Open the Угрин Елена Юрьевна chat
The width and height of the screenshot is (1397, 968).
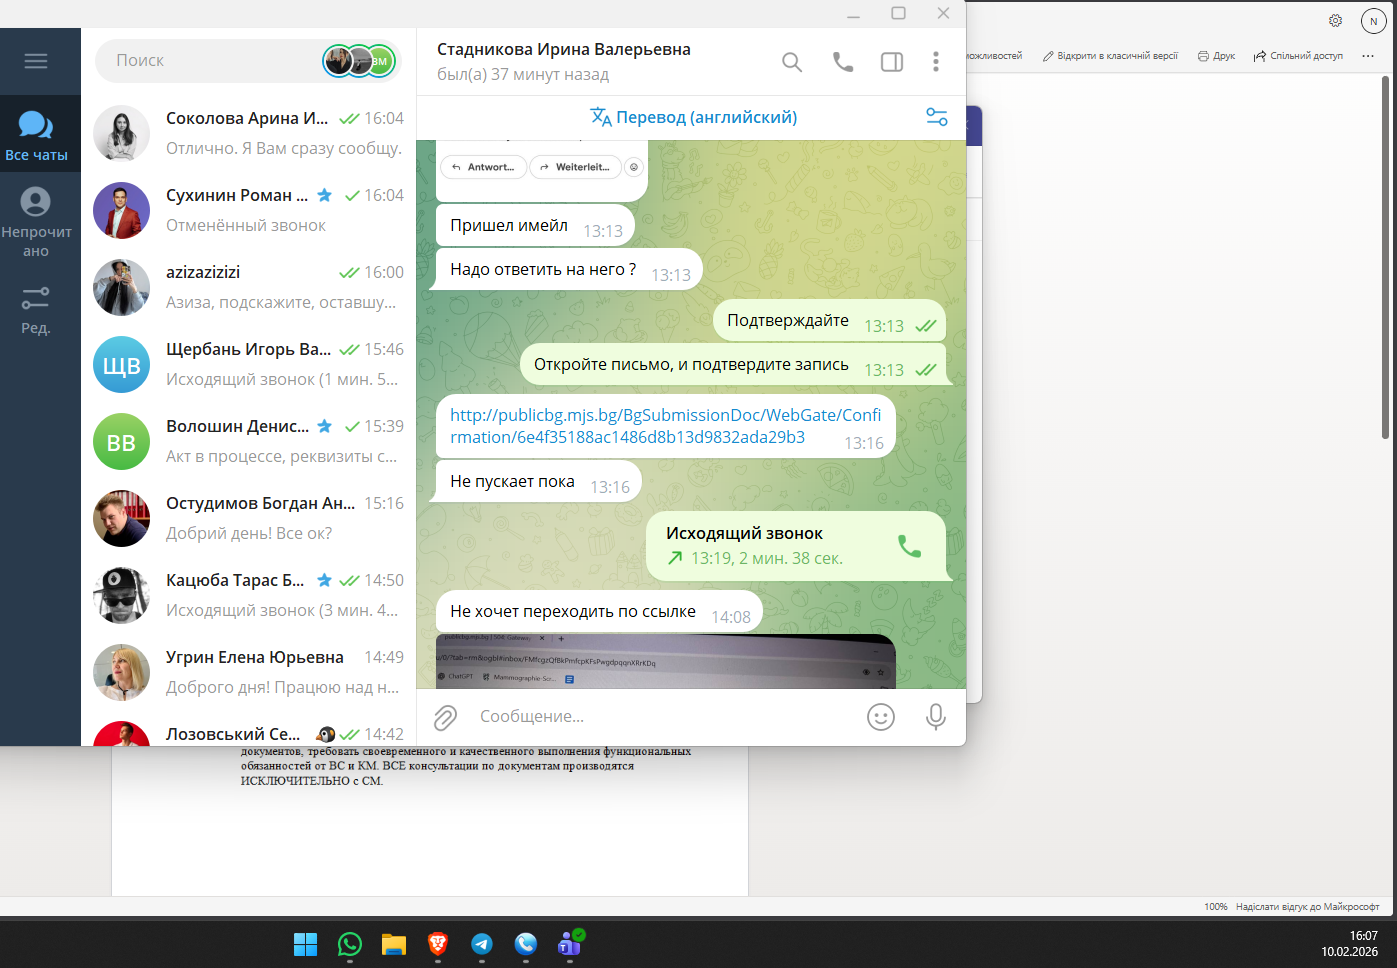pyautogui.click(x=248, y=672)
